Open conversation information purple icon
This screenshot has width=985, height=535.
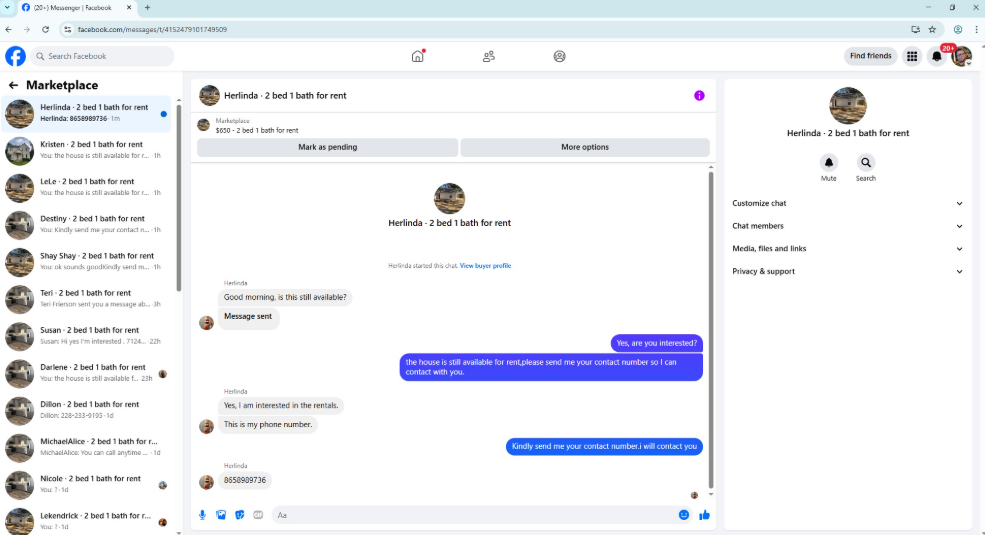[x=699, y=95]
